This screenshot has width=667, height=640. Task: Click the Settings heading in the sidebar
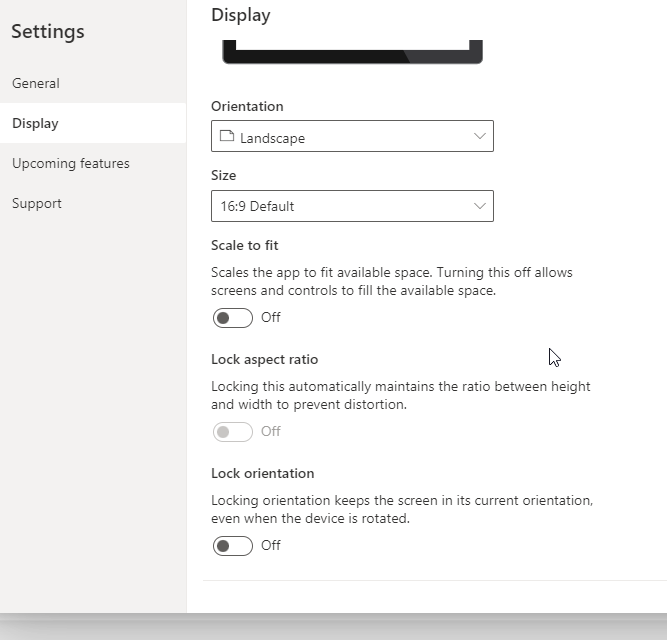pos(48,32)
